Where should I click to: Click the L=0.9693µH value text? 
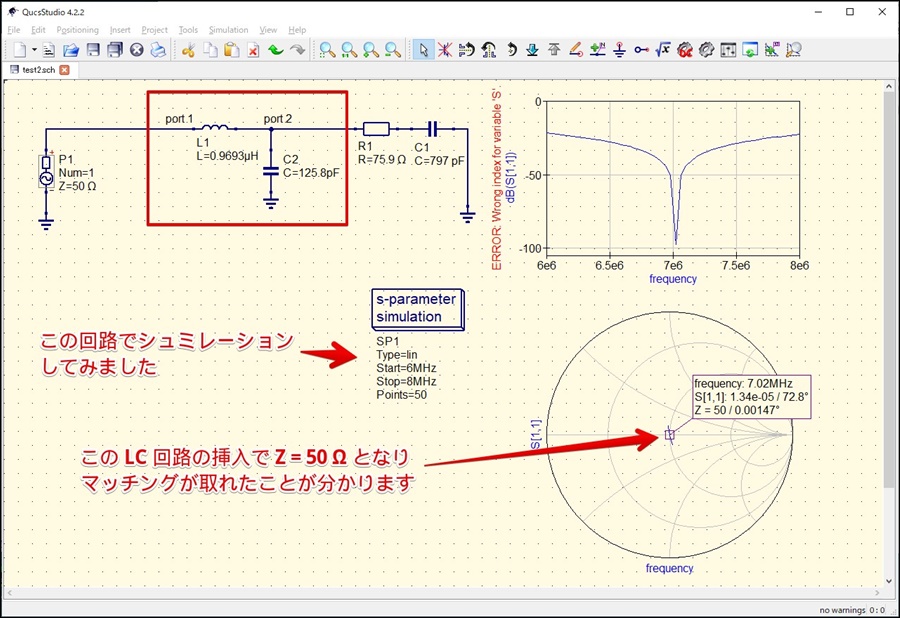[227, 156]
